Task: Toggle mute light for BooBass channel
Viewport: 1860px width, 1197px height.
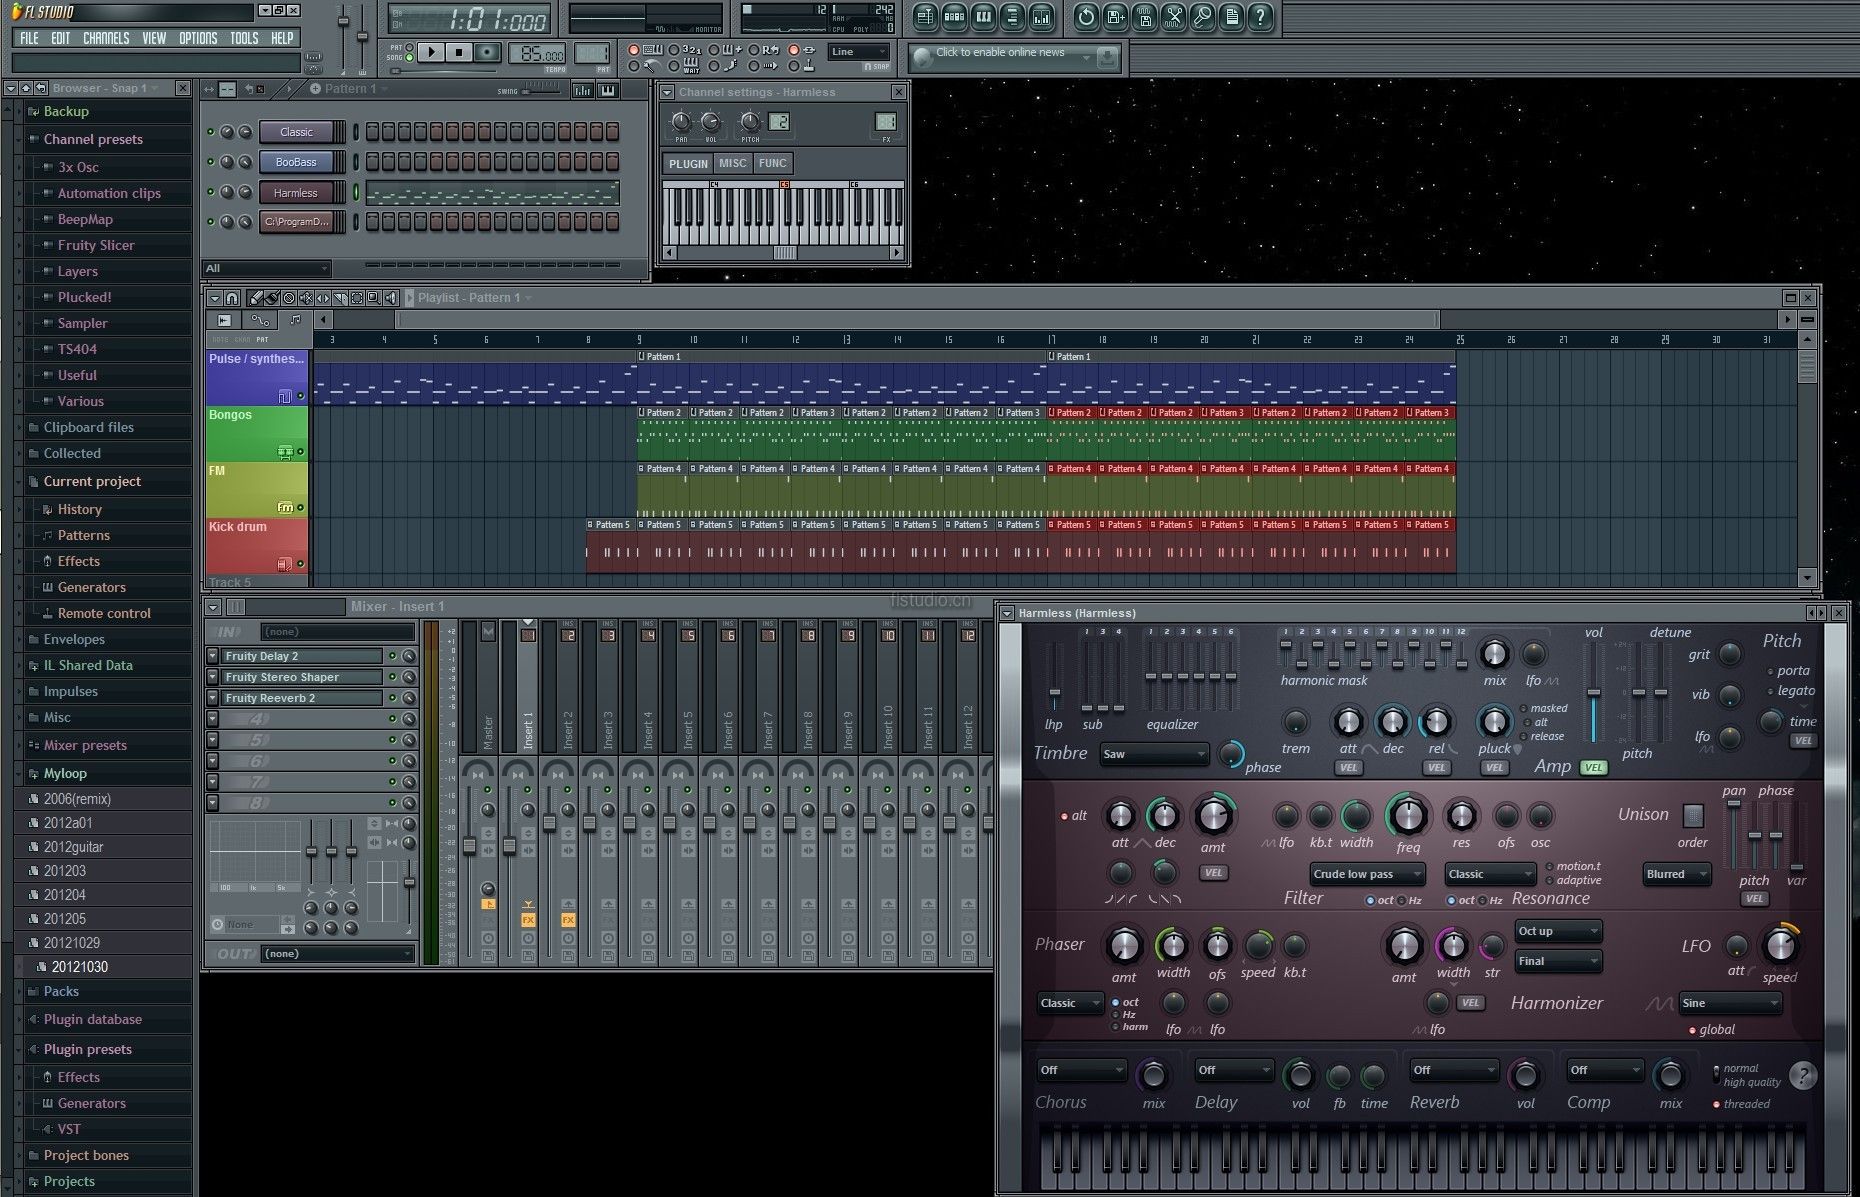Action: (210, 162)
